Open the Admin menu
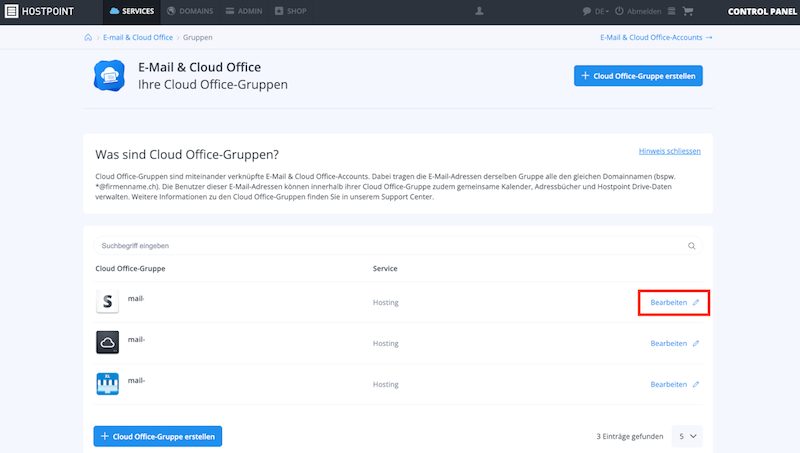Screen dimensions: 800x453 point(244,11)
